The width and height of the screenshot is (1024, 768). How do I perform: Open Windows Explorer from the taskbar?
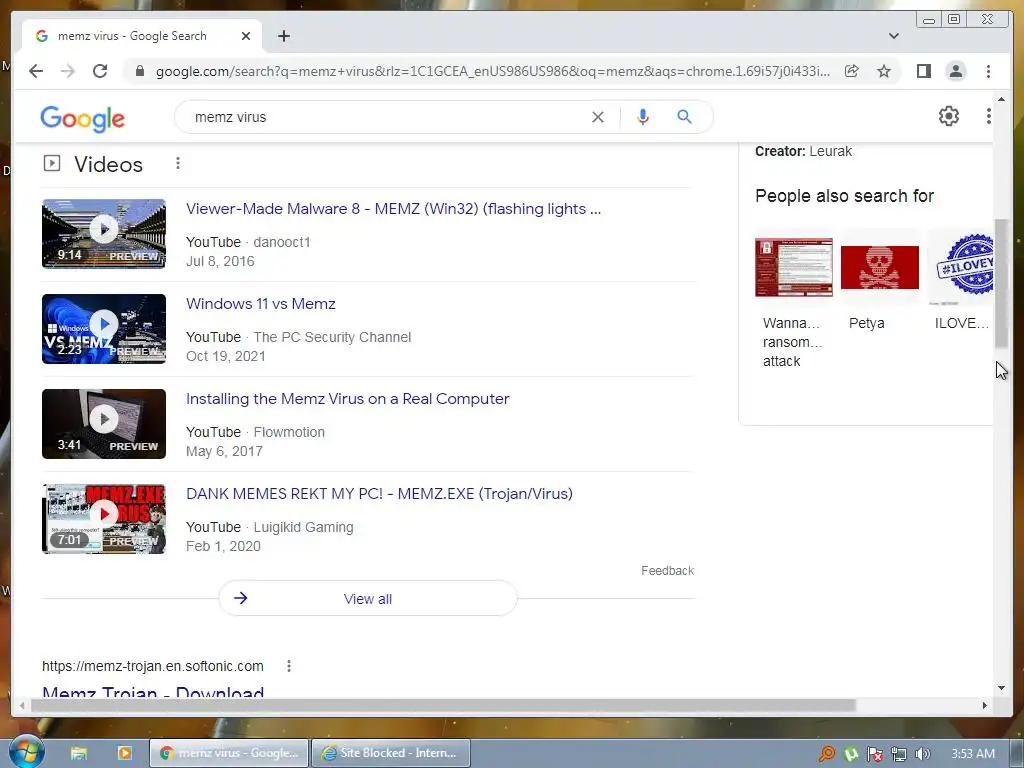point(79,753)
